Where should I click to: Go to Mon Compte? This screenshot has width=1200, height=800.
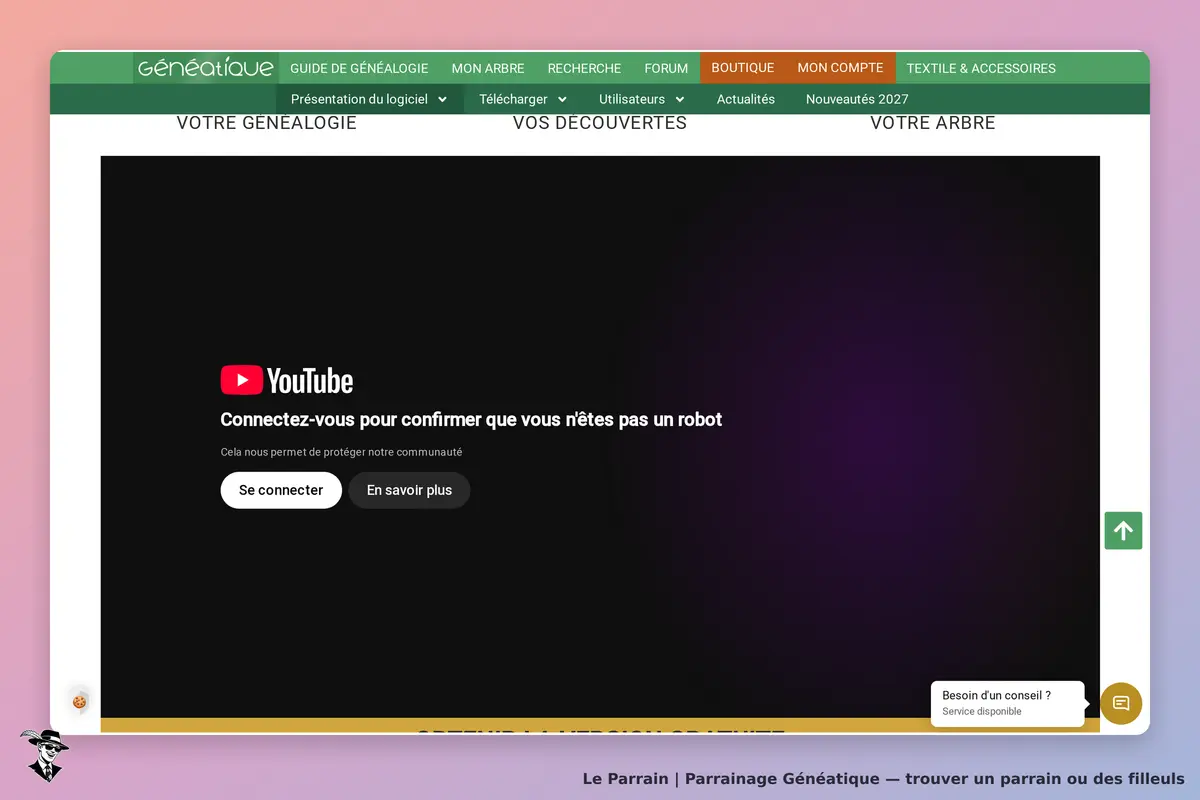[840, 68]
